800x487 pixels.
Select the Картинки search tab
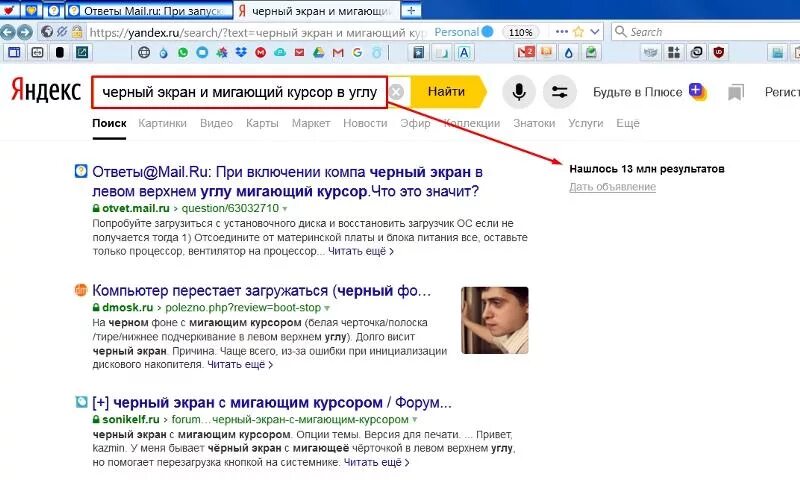(x=162, y=123)
